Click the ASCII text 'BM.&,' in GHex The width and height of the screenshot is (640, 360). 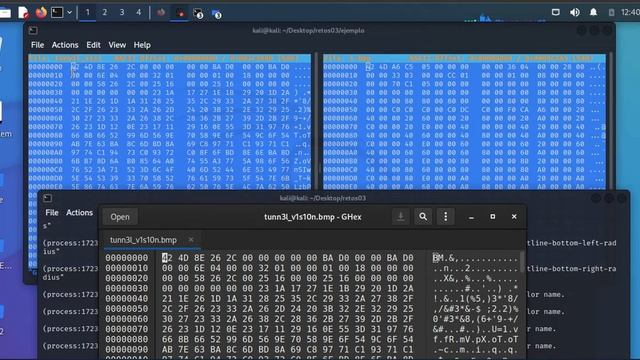[446, 258]
